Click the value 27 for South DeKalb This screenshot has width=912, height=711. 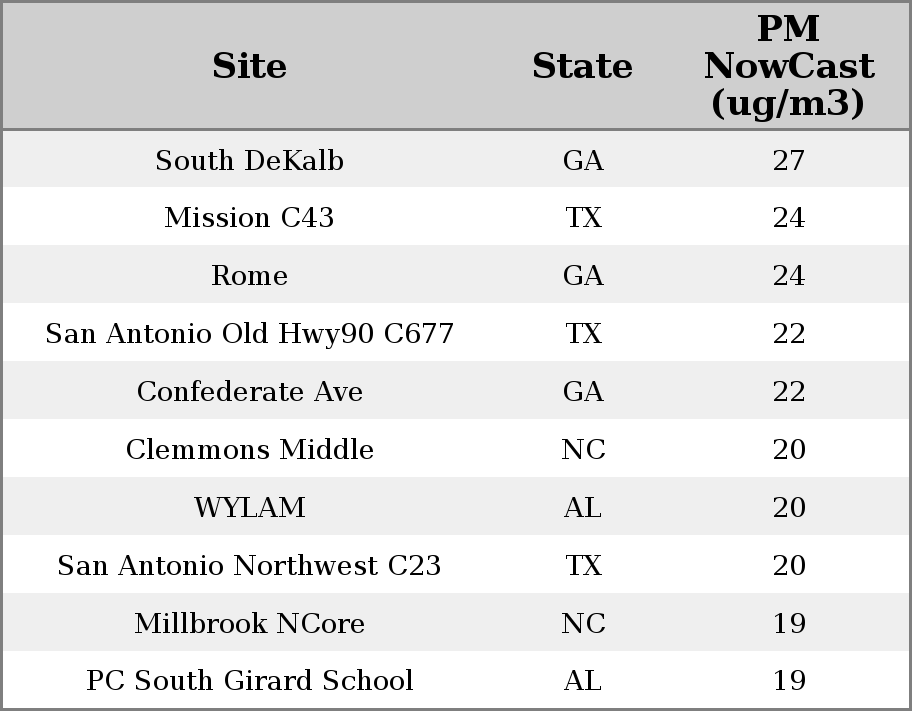[789, 160]
